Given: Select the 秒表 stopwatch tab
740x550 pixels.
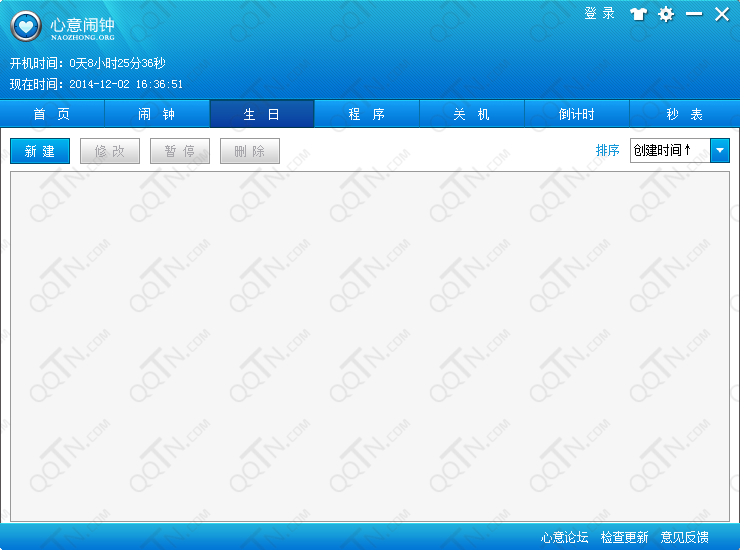Looking at the screenshot, I should (x=684, y=114).
